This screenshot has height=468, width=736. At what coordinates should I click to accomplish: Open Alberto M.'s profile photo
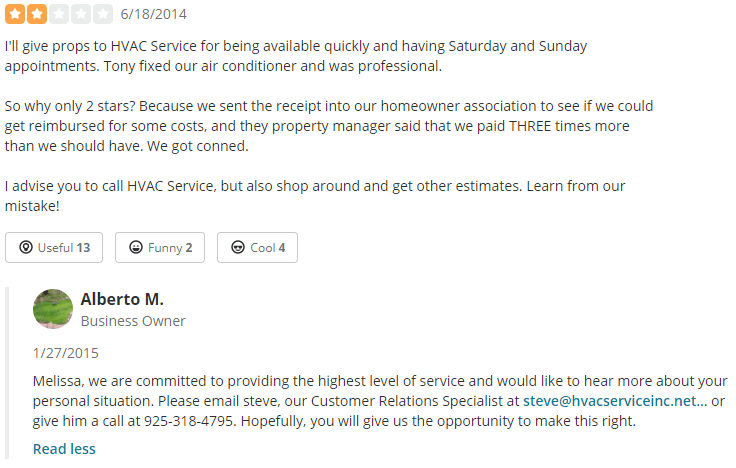pyautogui.click(x=53, y=309)
